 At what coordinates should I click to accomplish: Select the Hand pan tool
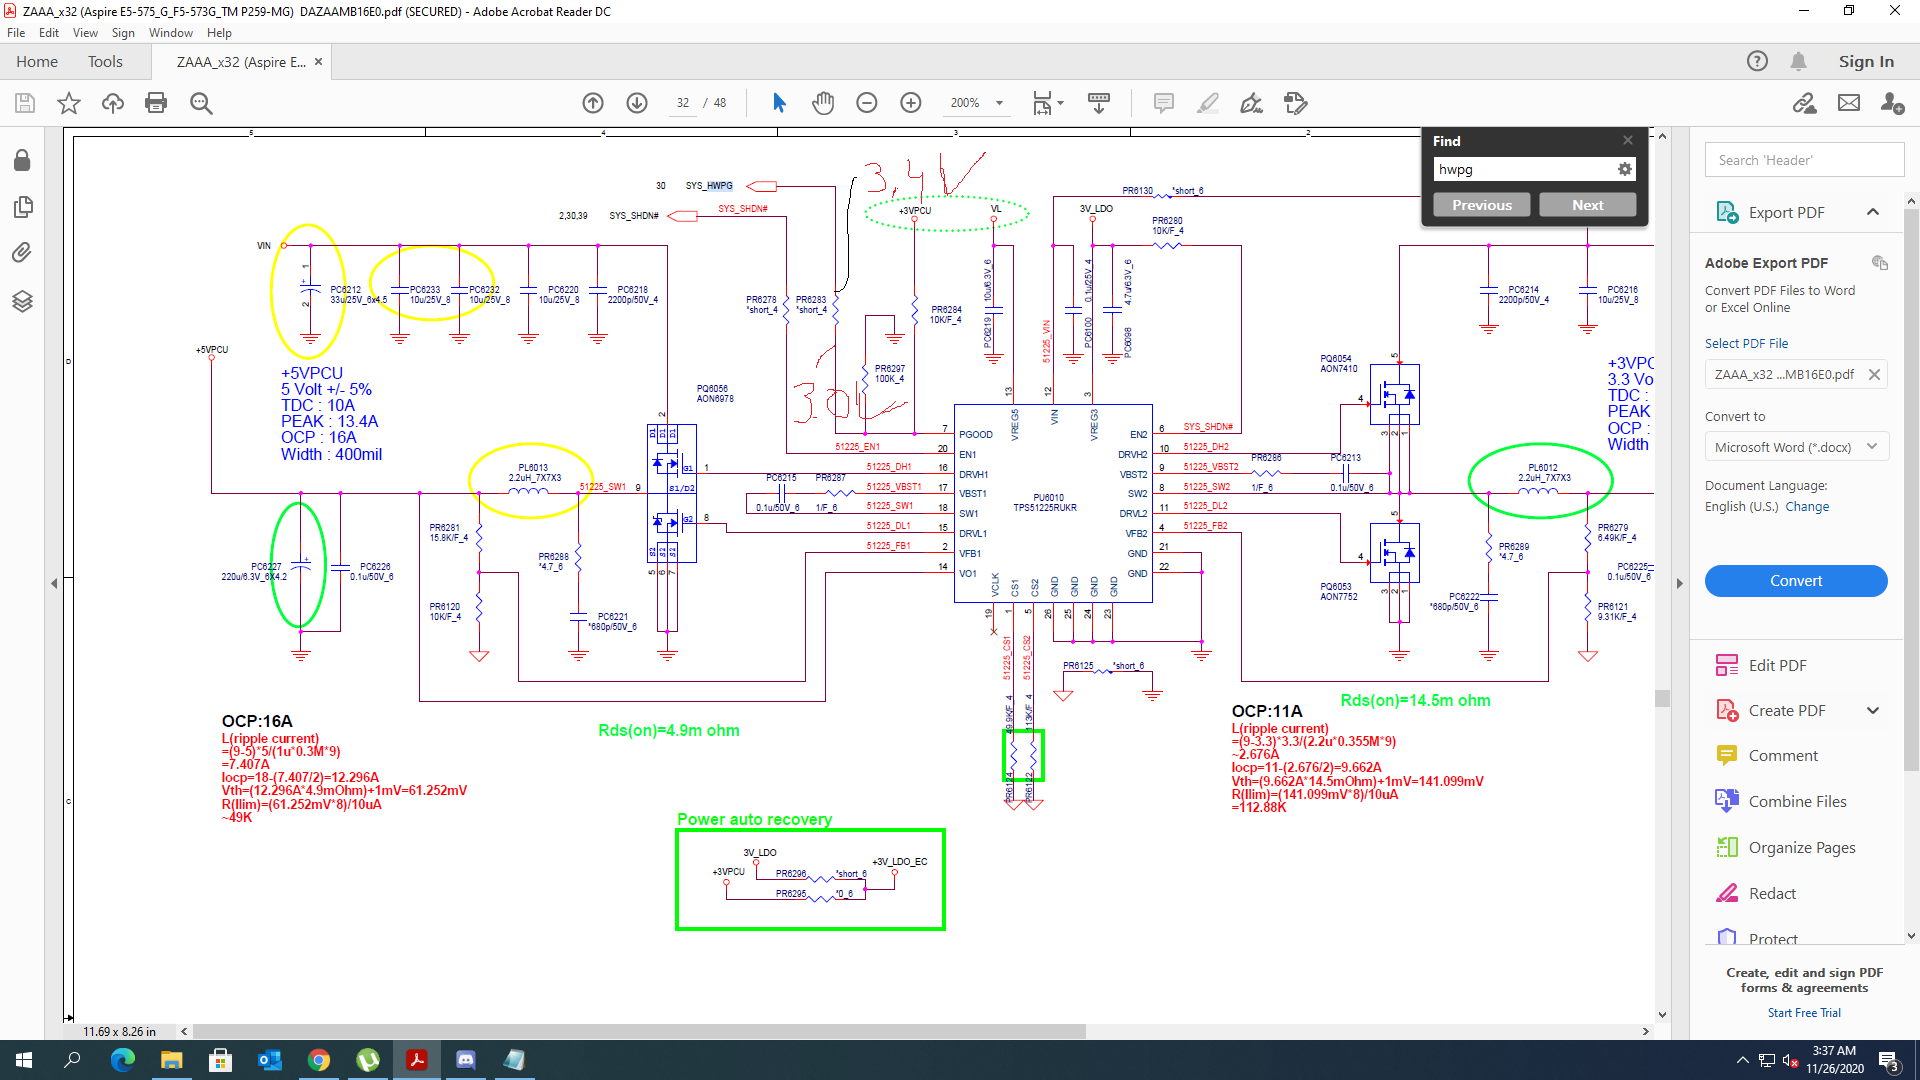[822, 103]
